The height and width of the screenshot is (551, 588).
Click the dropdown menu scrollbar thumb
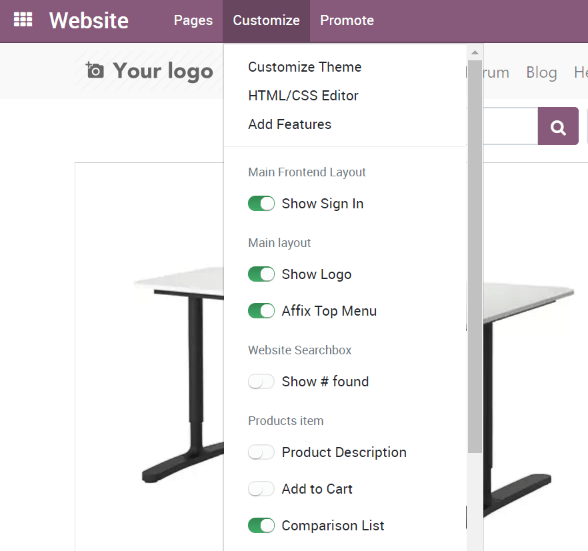[475, 257]
